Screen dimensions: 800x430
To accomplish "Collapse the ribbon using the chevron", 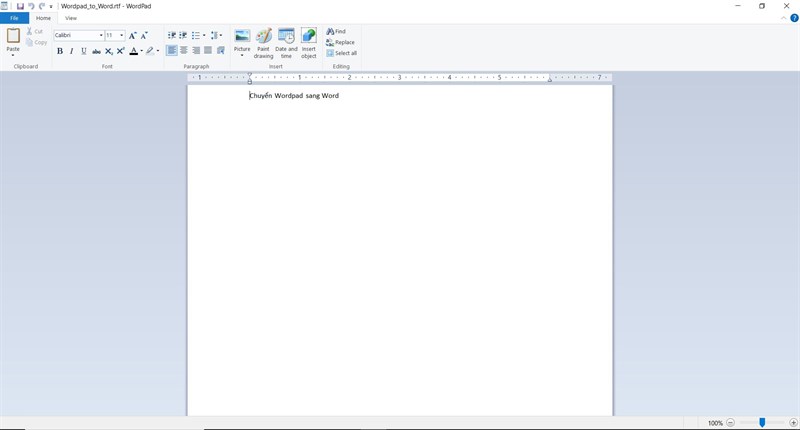I will 784,18.
